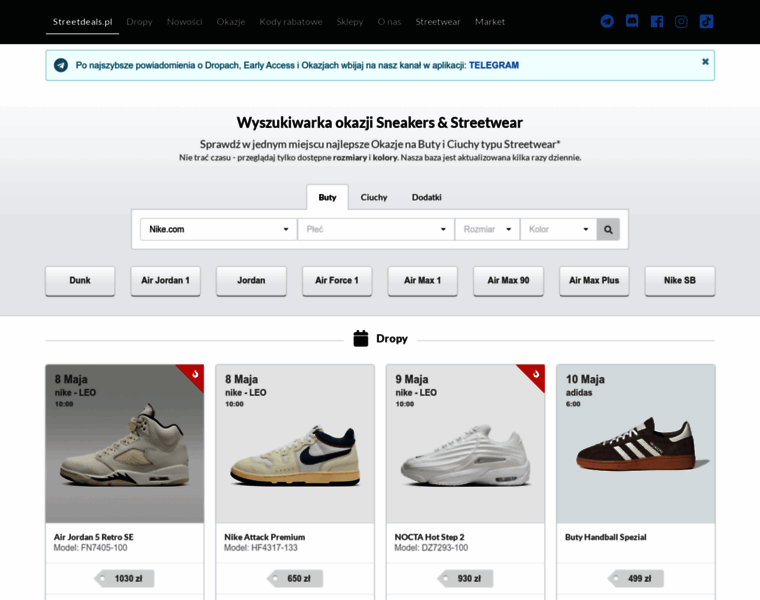Click the Buty Handball Spezial title
The image size is (760, 600).
(606, 537)
